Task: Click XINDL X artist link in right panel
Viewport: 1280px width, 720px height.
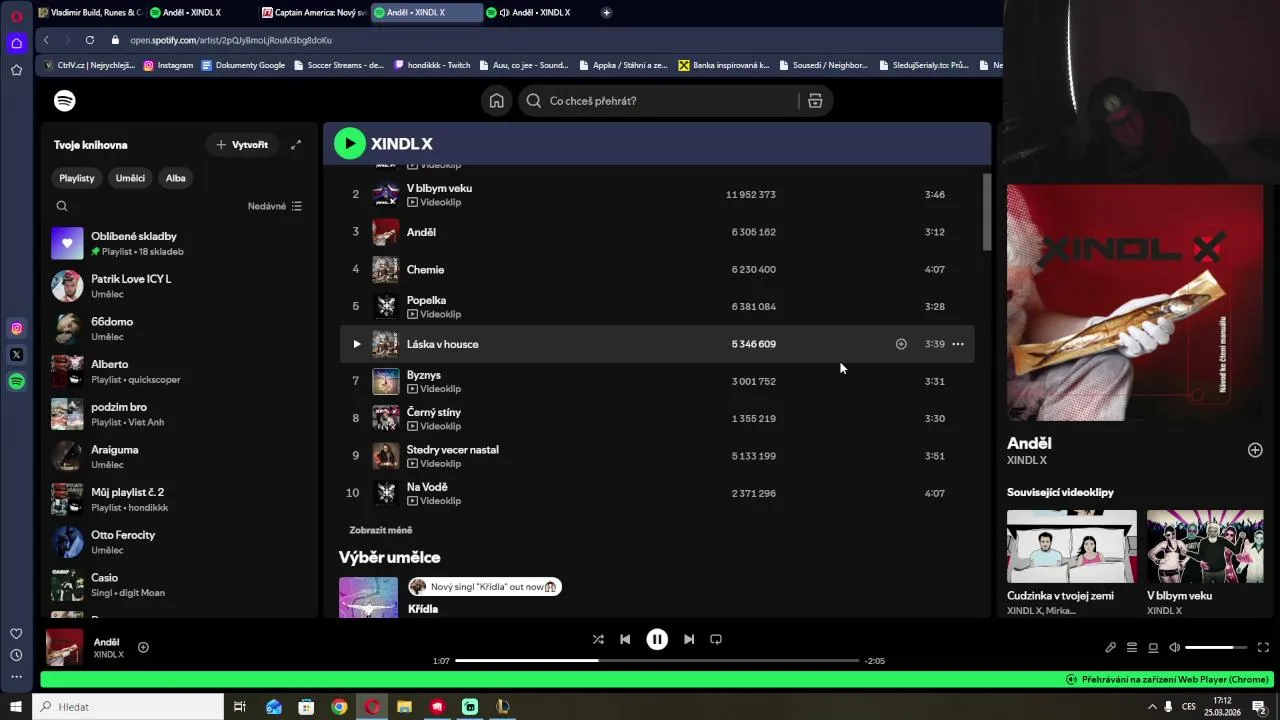Action: click(x=1027, y=461)
